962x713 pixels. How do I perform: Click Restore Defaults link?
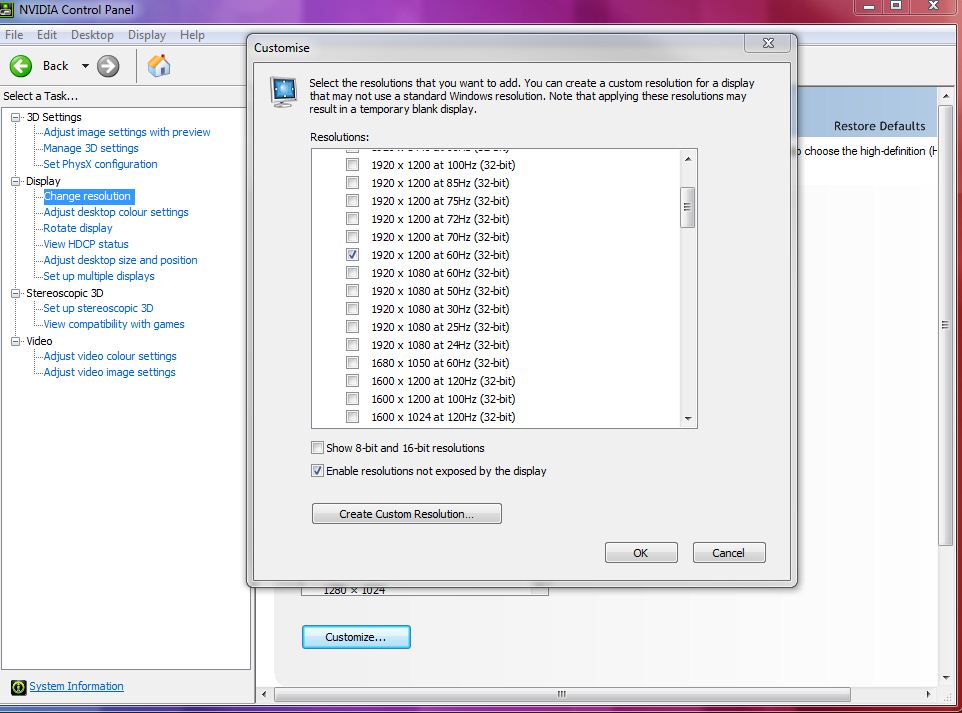(x=879, y=126)
